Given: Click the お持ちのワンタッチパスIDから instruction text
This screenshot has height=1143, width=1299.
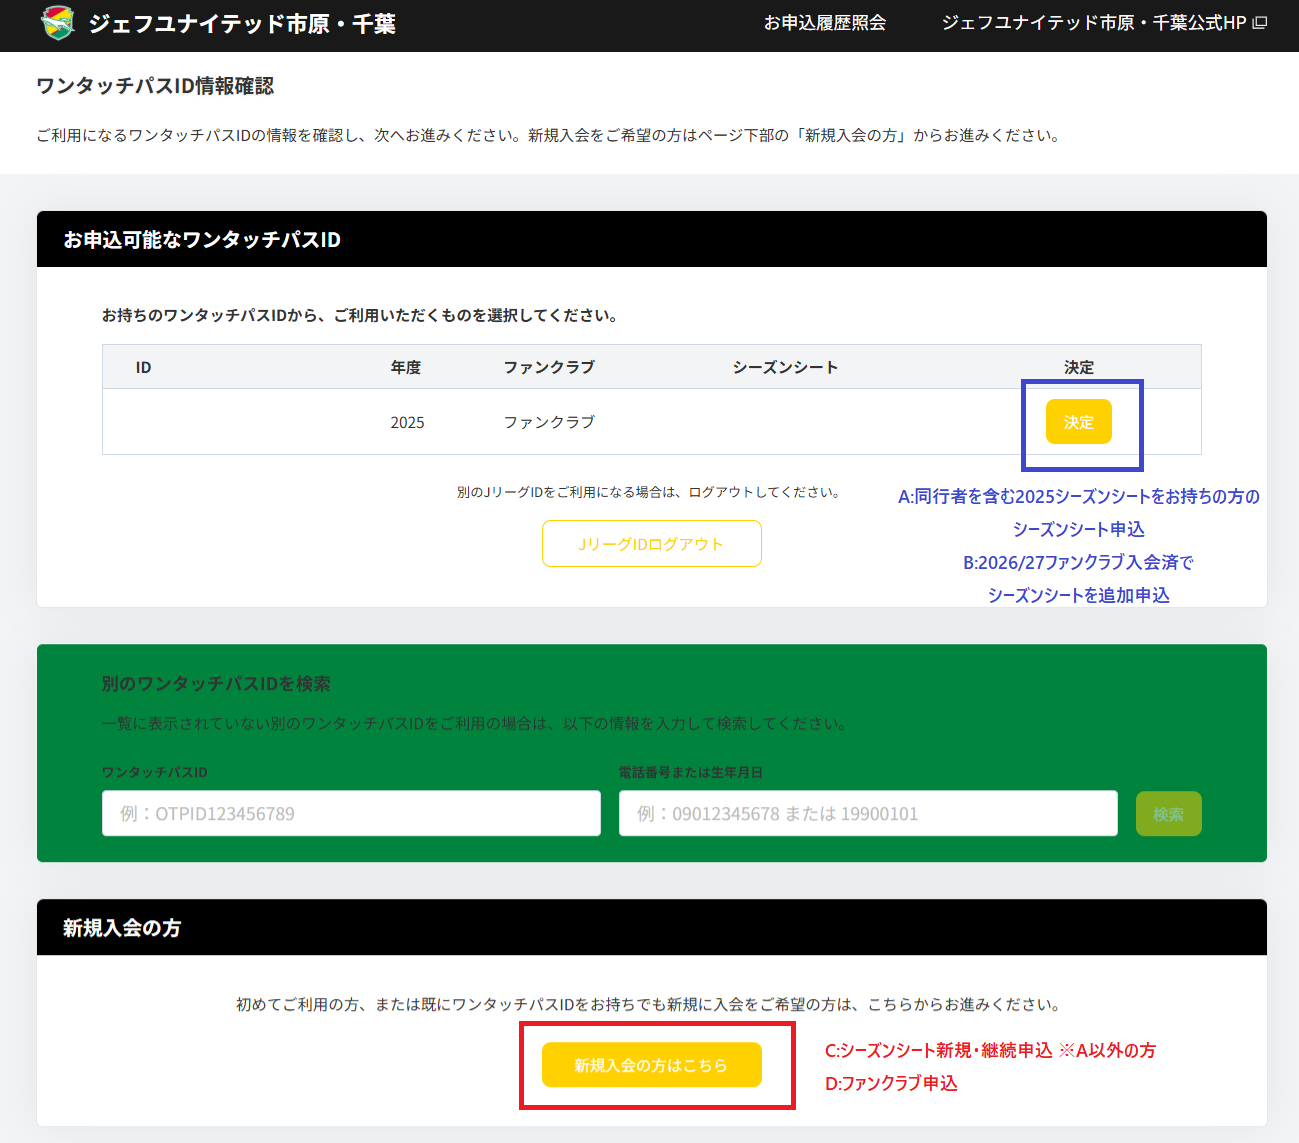Looking at the screenshot, I should 362,316.
